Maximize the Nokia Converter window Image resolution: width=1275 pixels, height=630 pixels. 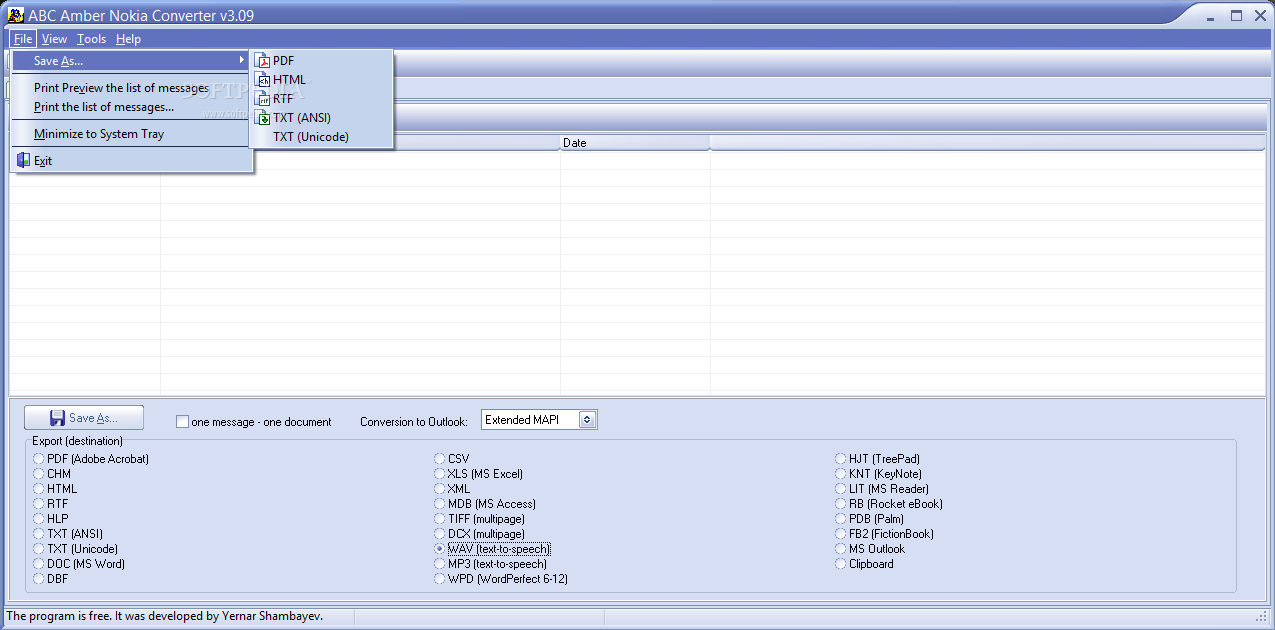[1236, 15]
